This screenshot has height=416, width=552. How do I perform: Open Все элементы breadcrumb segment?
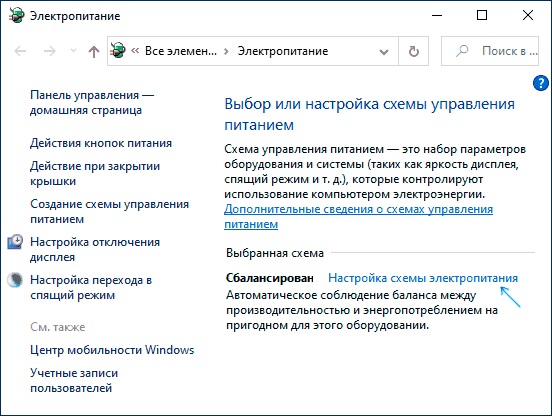[181, 51]
